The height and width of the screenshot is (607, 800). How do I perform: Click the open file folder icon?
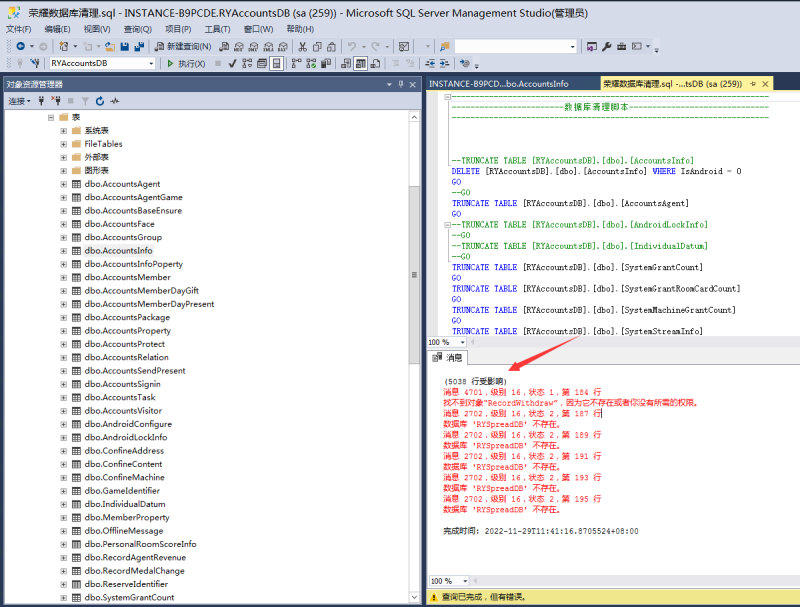(110, 46)
